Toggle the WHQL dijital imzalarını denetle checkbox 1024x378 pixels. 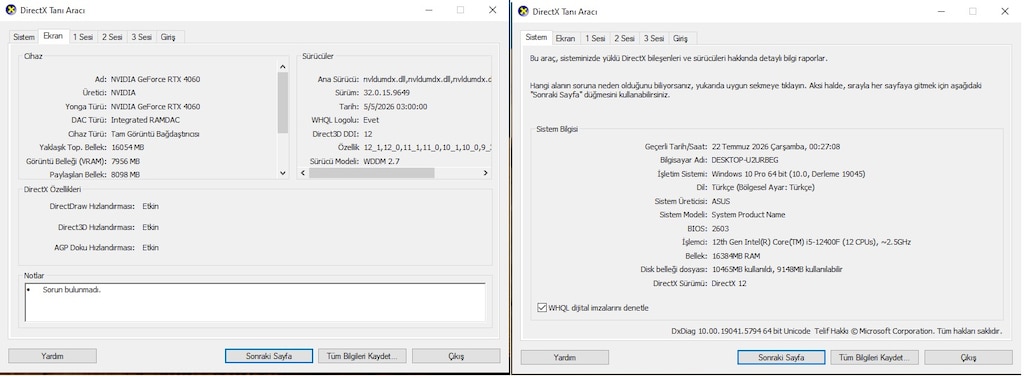pos(541,307)
